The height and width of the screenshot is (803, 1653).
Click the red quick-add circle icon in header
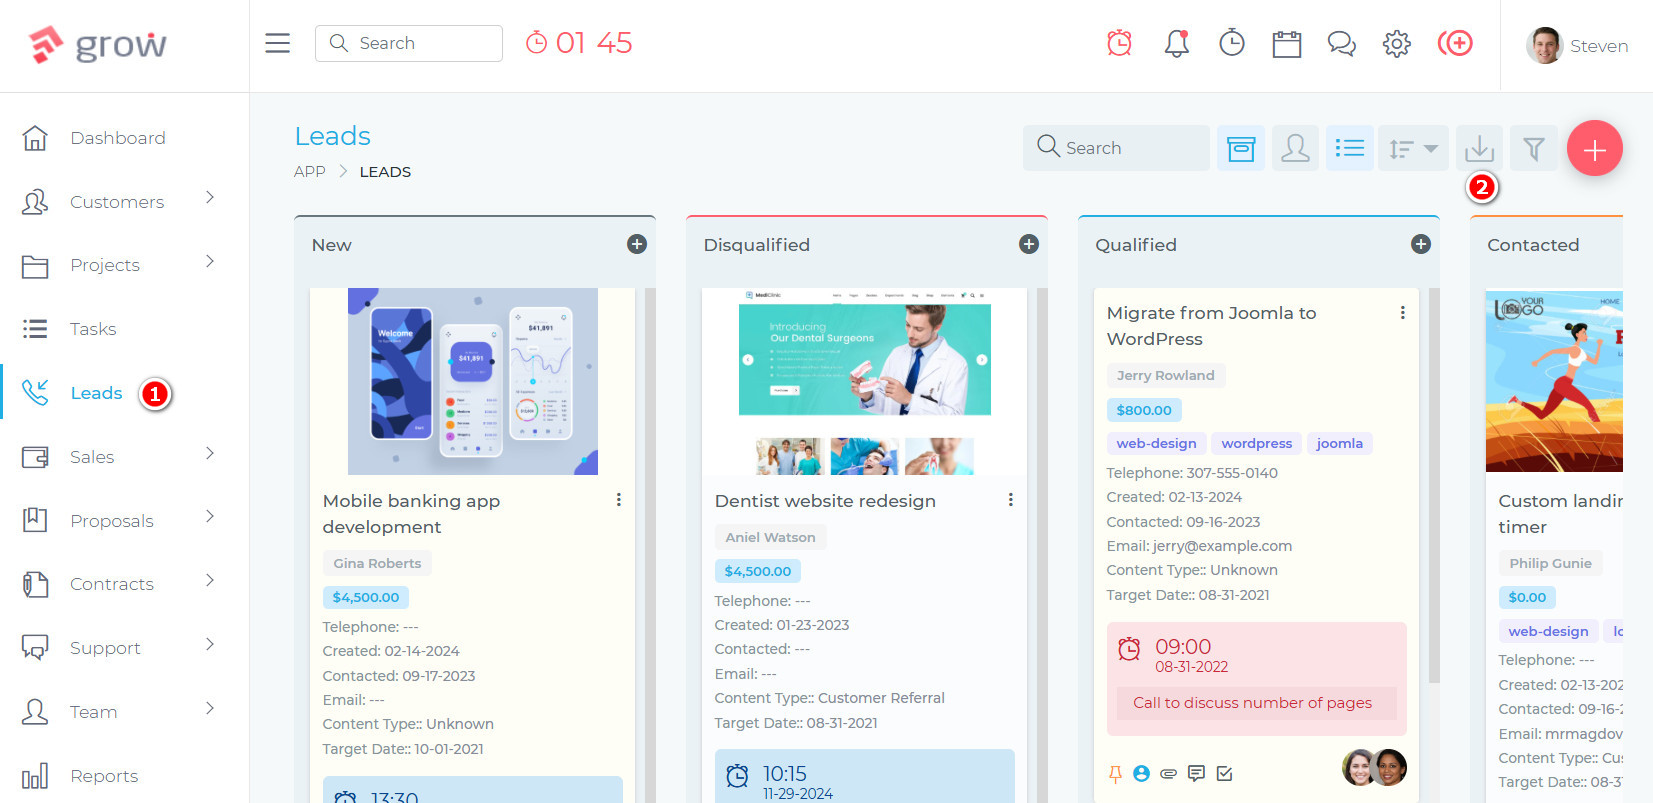point(1455,43)
